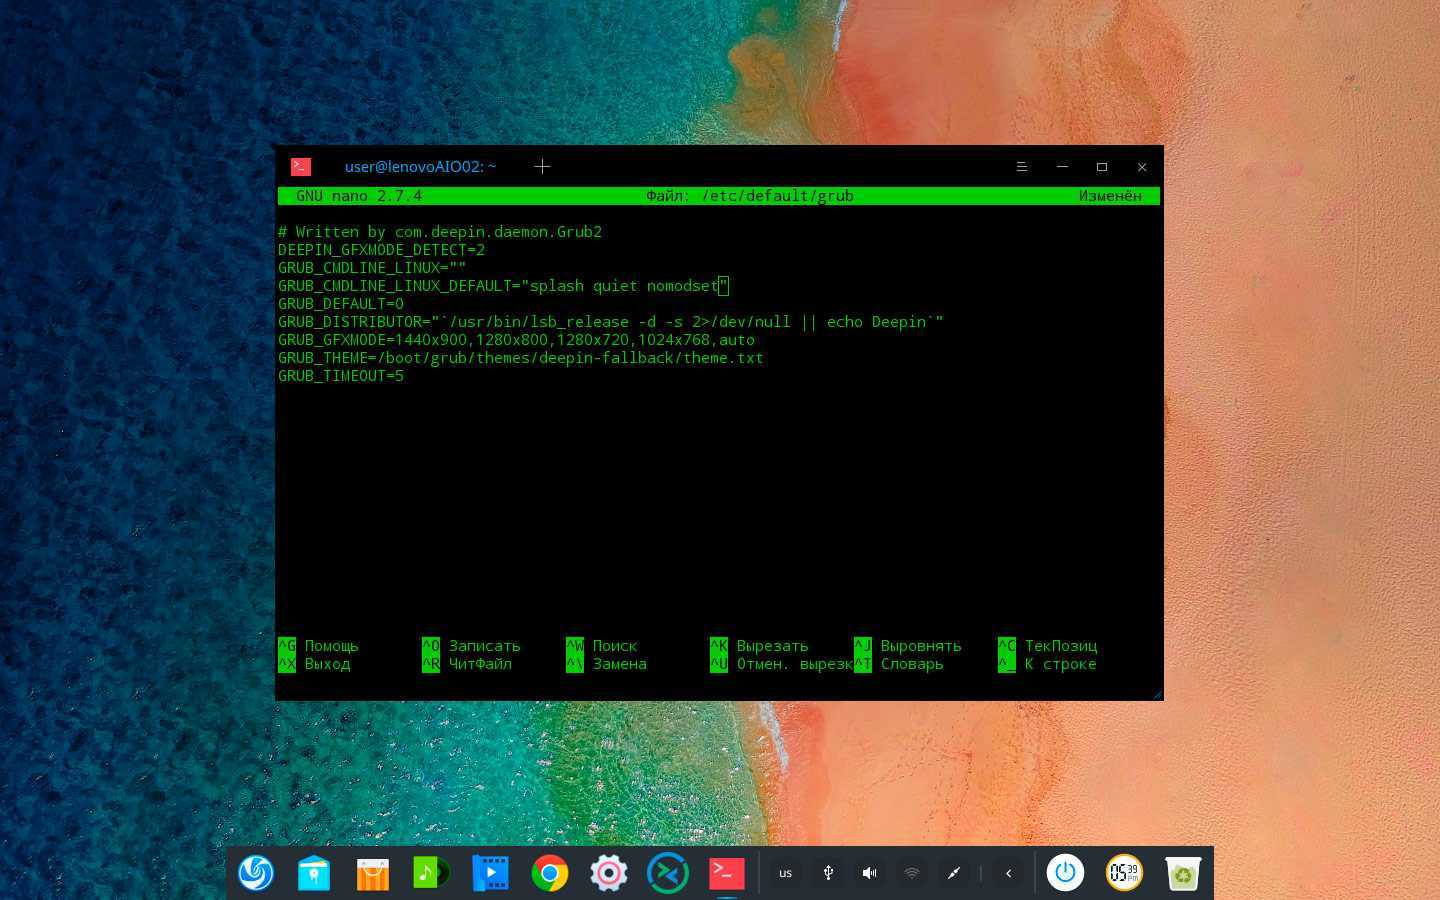
Task: Launch the Deepin App Store shopping bag icon
Action: (x=372, y=873)
